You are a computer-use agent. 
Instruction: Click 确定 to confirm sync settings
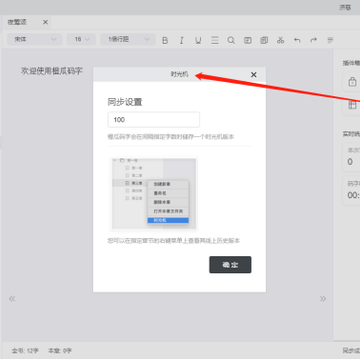point(230,265)
